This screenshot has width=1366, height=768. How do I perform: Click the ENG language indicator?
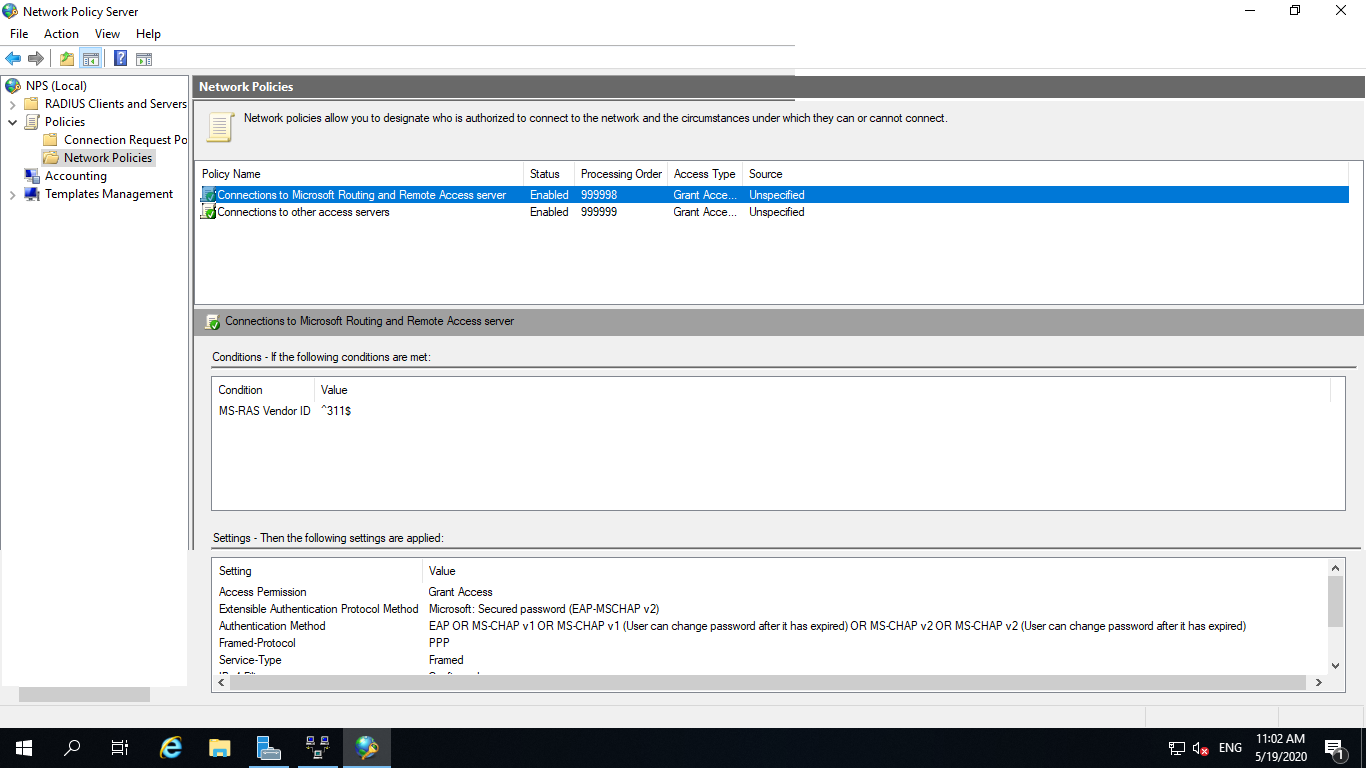click(1230, 748)
